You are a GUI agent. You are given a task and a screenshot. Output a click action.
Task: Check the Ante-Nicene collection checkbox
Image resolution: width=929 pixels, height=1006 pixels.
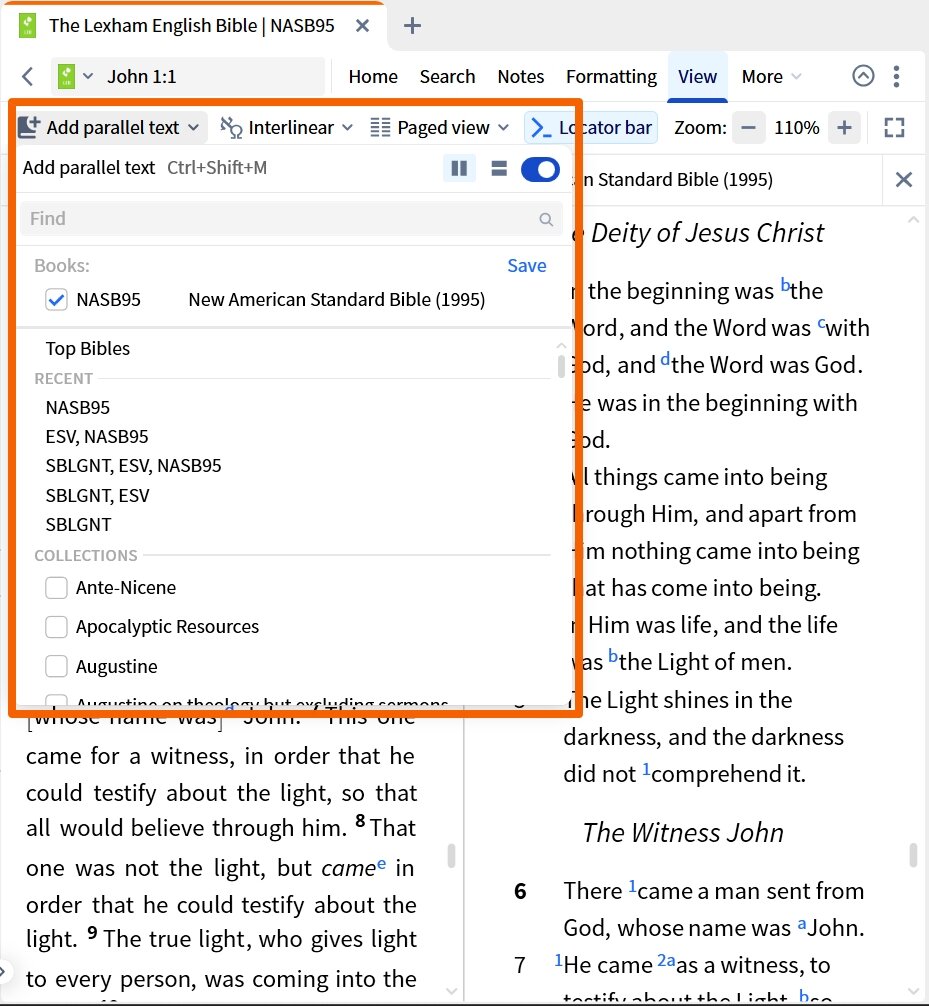[x=56, y=588]
